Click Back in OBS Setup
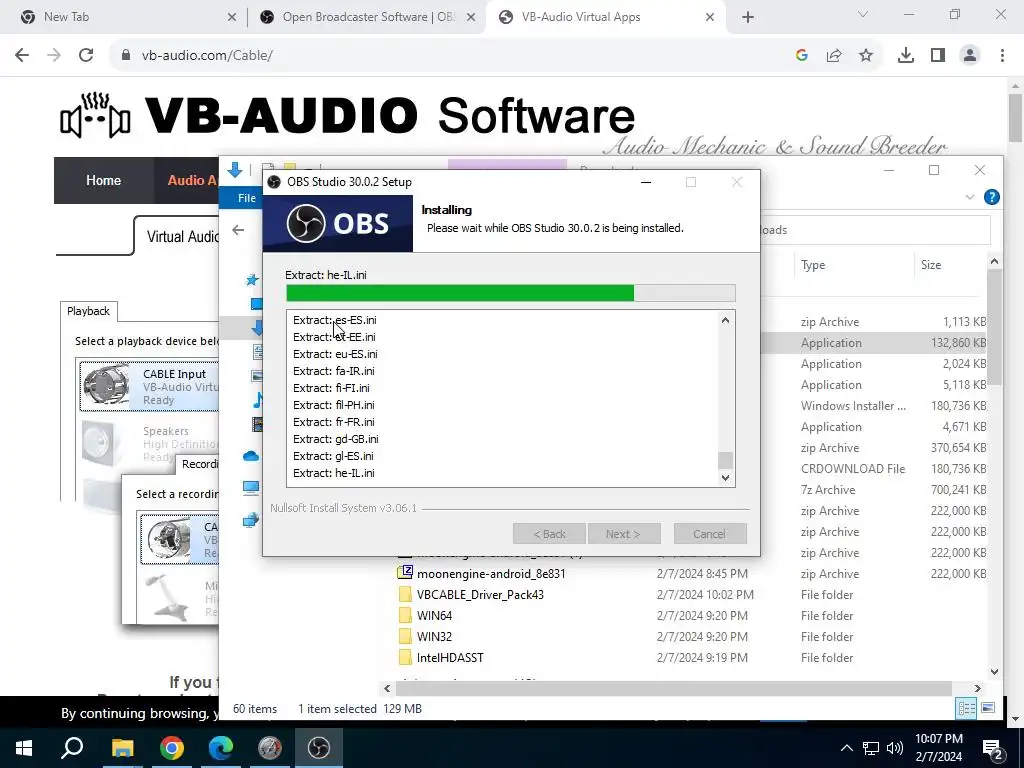This screenshot has height=768, width=1024. 549,534
